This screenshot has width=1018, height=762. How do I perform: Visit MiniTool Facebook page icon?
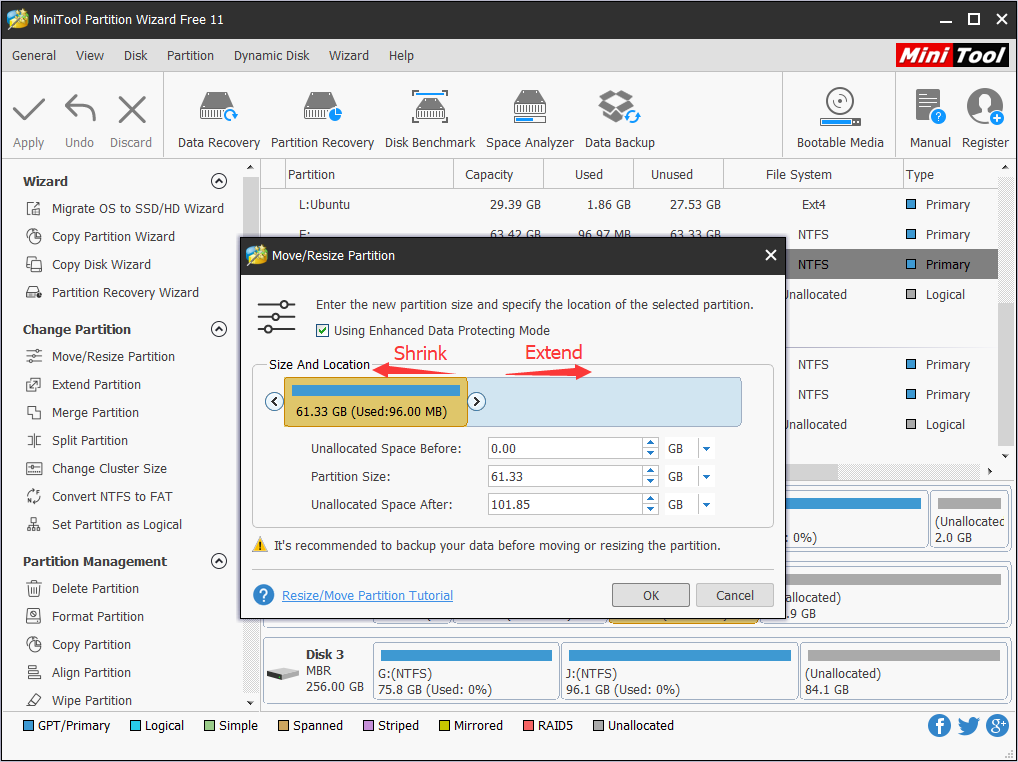939,725
